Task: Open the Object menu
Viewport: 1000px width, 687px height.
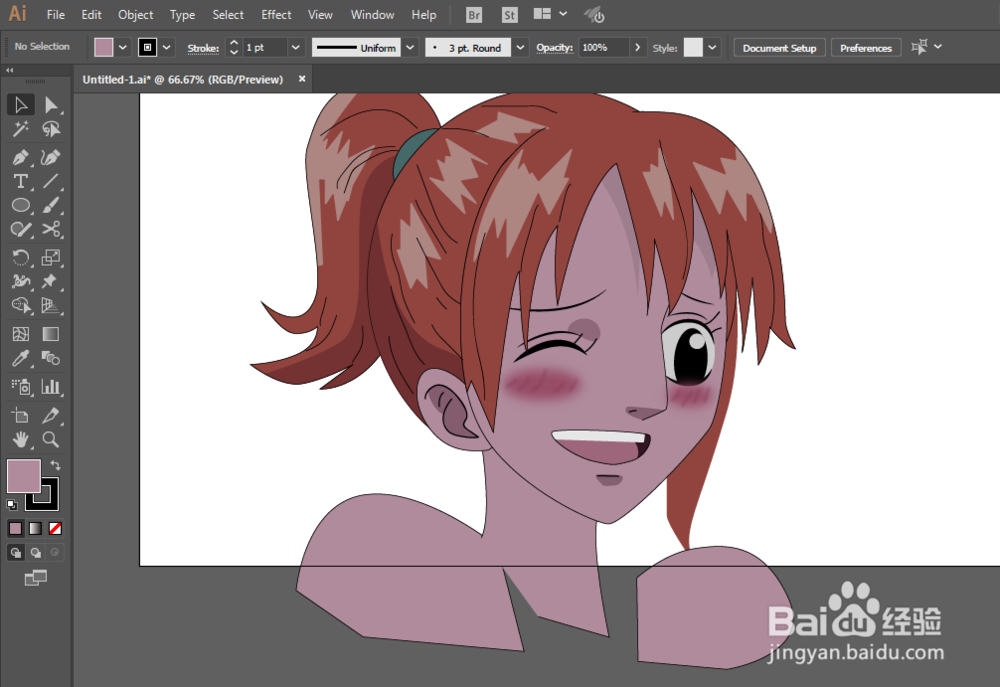Action: pyautogui.click(x=135, y=15)
